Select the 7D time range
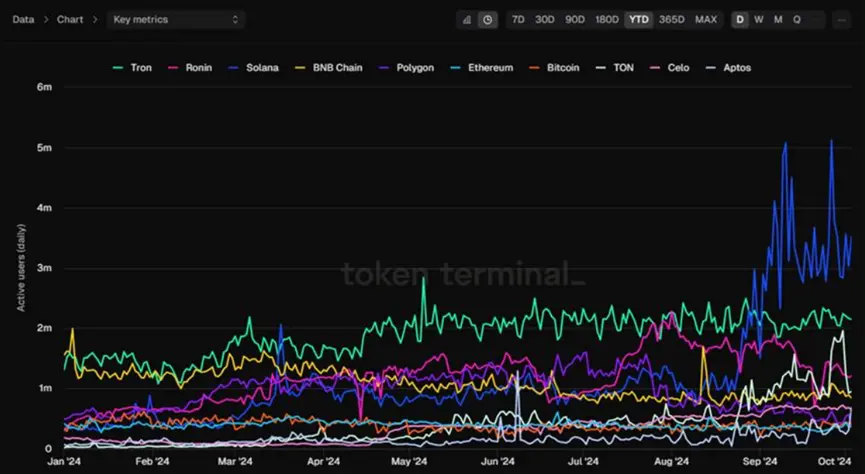This screenshot has height=474, width=865. click(x=518, y=19)
